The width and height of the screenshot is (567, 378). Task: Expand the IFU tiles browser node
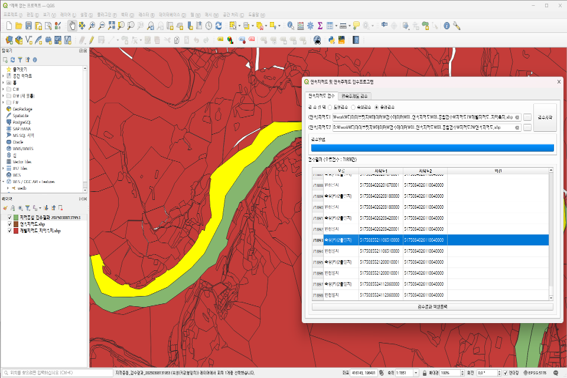click(3, 168)
